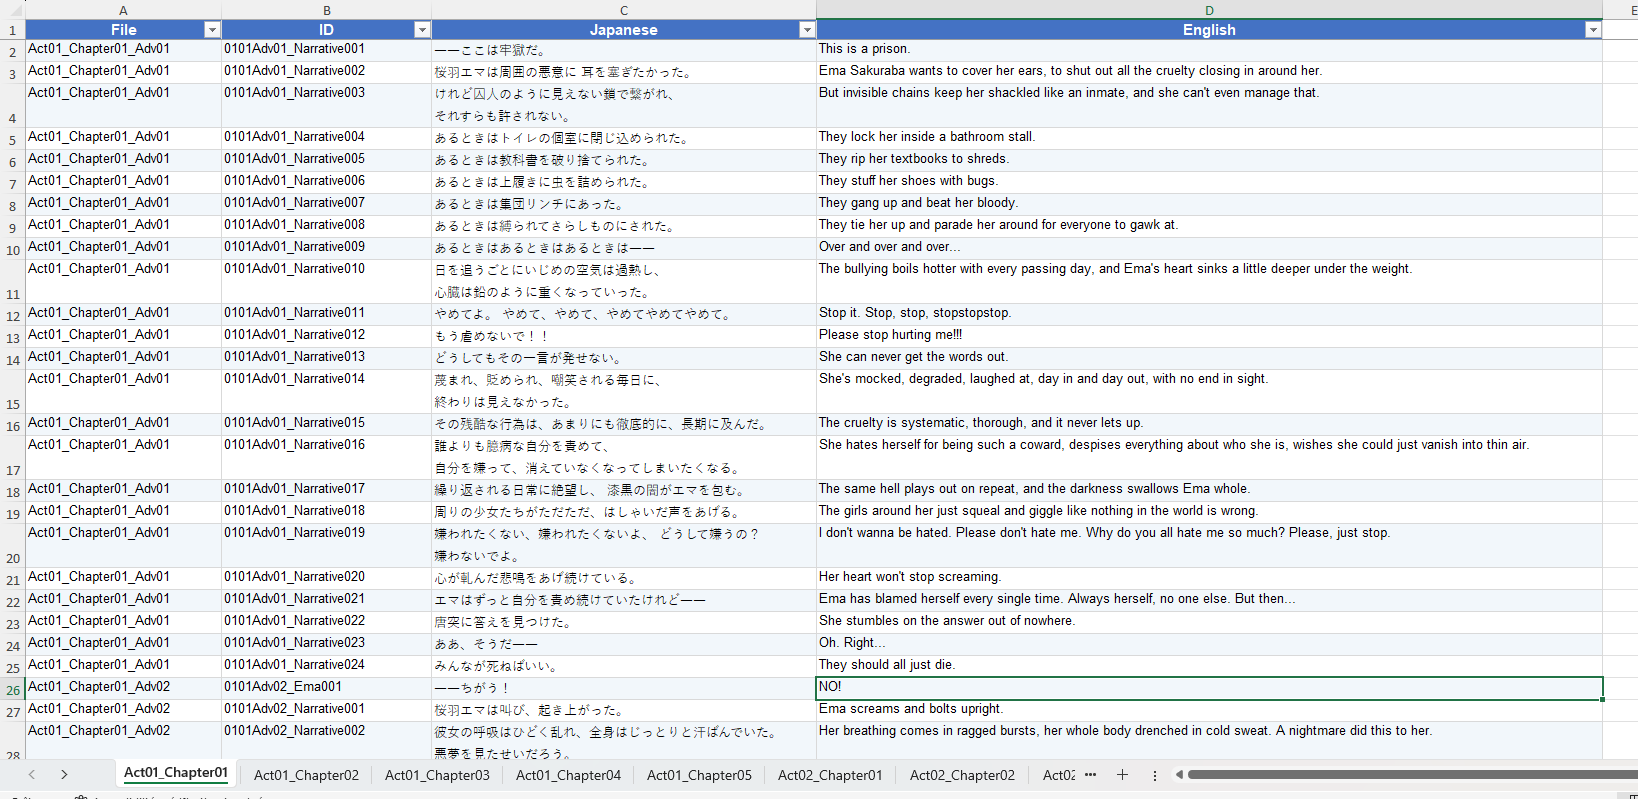The image size is (1638, 799).
Task: Open the Act02_Chapter01 sheet tab
Action: point(830,774)
